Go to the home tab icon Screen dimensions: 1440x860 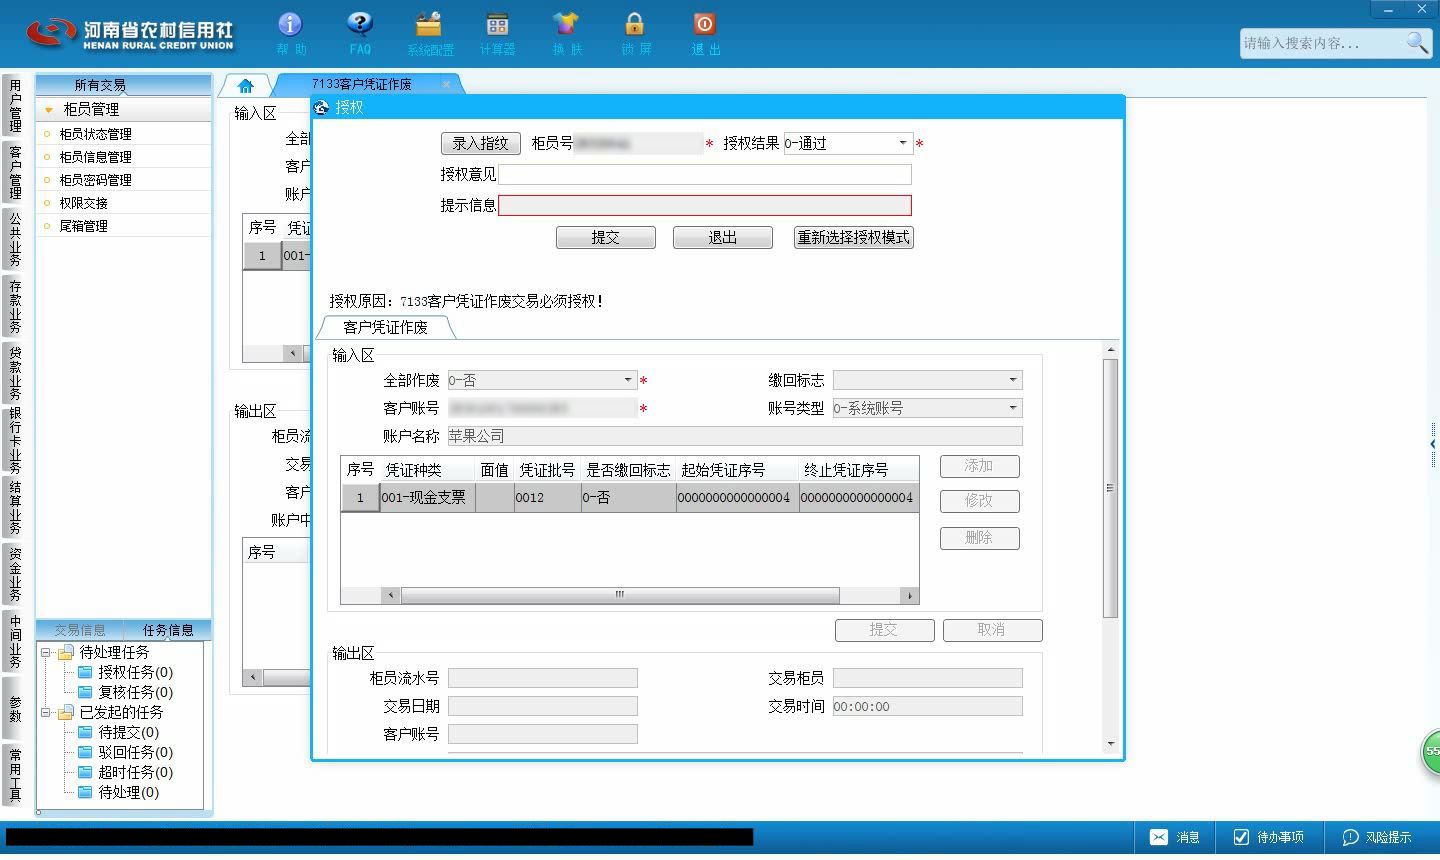point(246,85)
